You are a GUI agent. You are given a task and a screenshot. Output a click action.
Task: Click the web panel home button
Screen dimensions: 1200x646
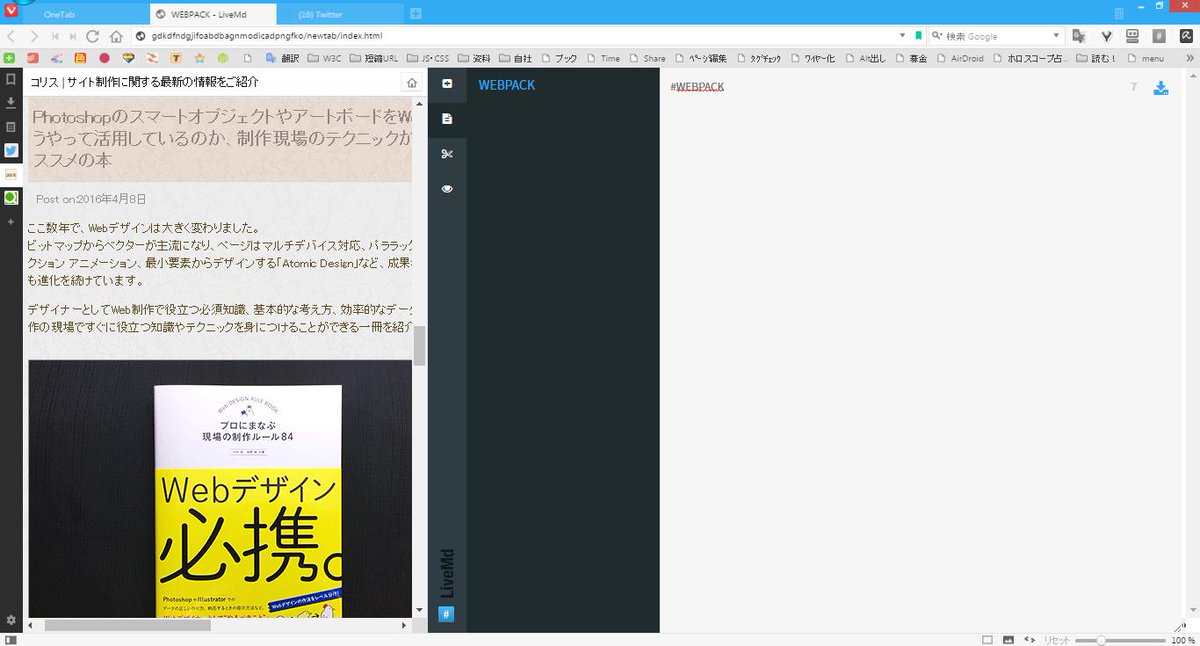point(411,83)
